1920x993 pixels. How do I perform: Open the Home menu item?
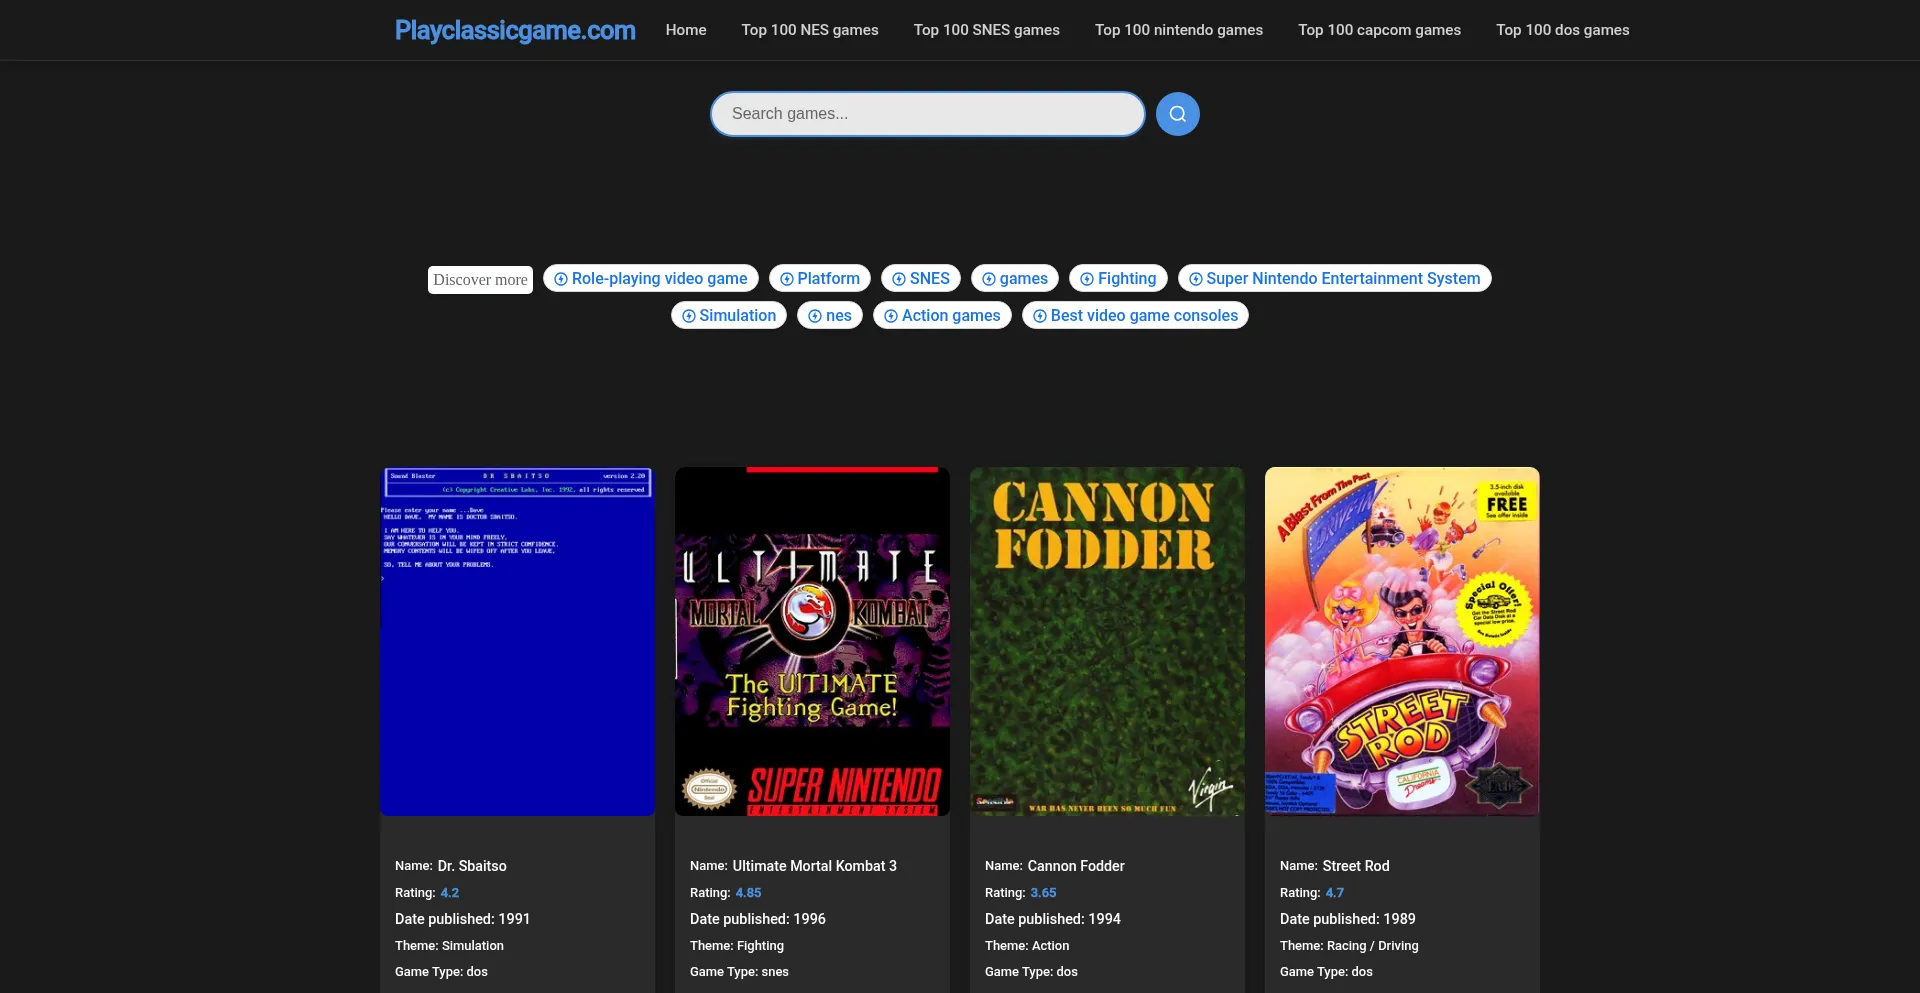coord(686,30)
